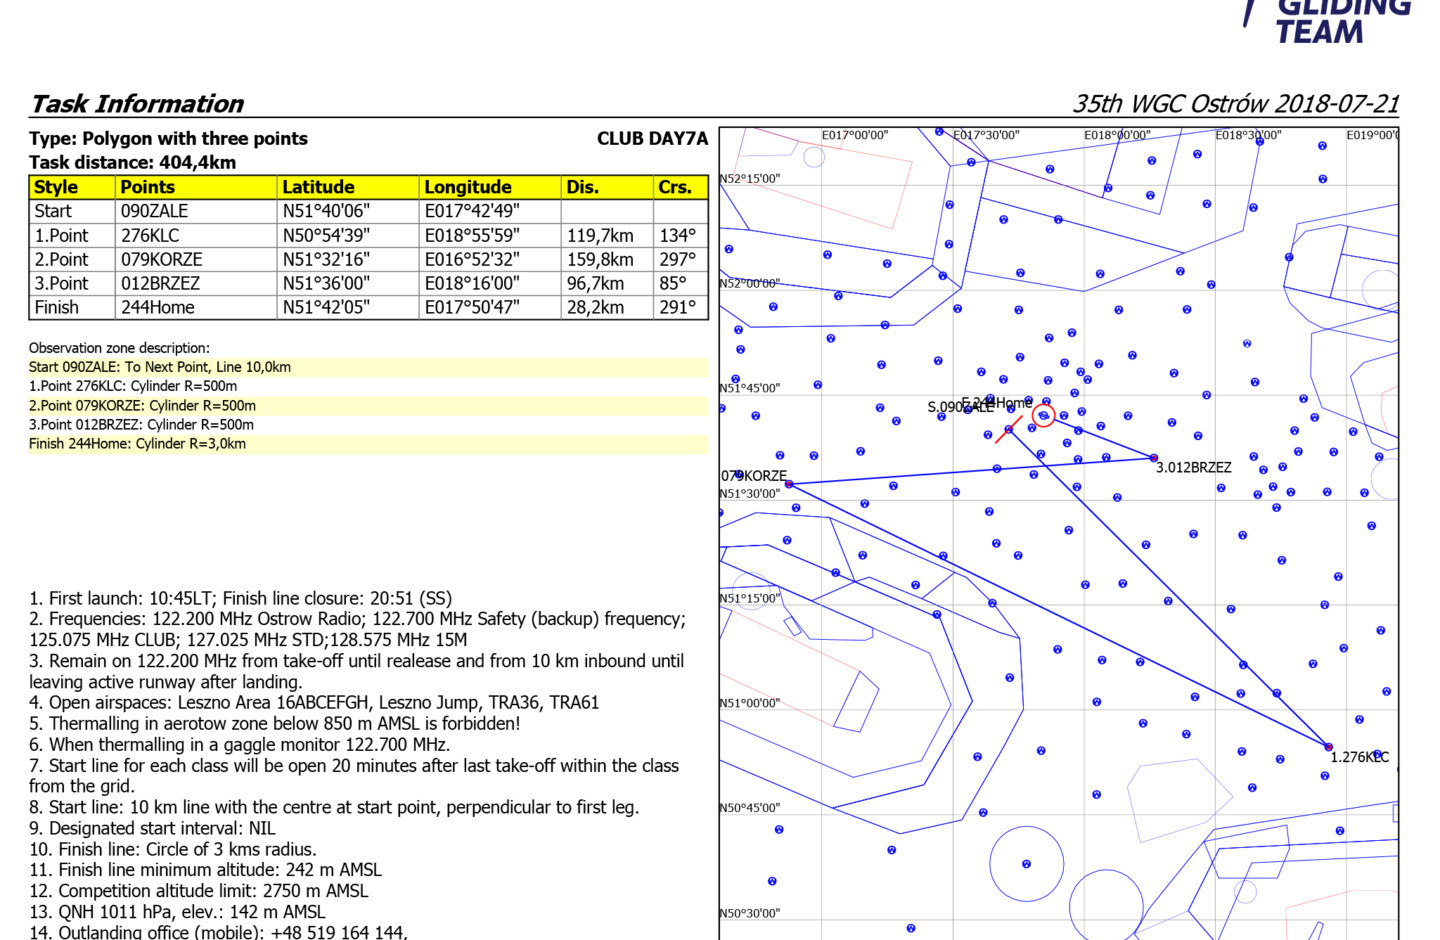Click the Longitude column header
This screenshot has height=940, width=1440.
tap(467, 187)
